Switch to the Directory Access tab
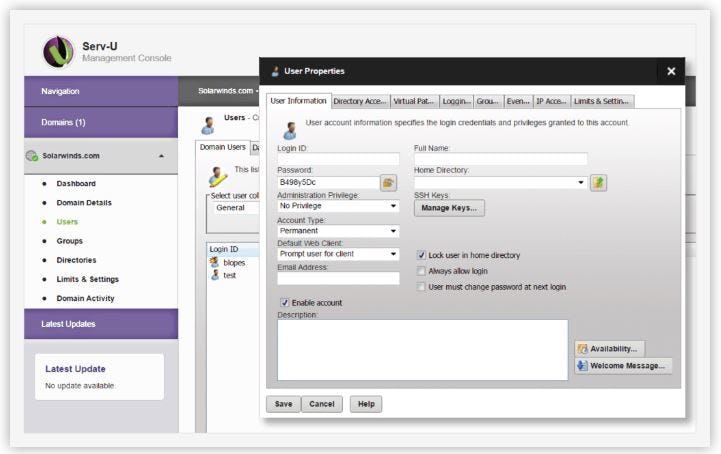 pyautogui.click(x=360, y=101)
